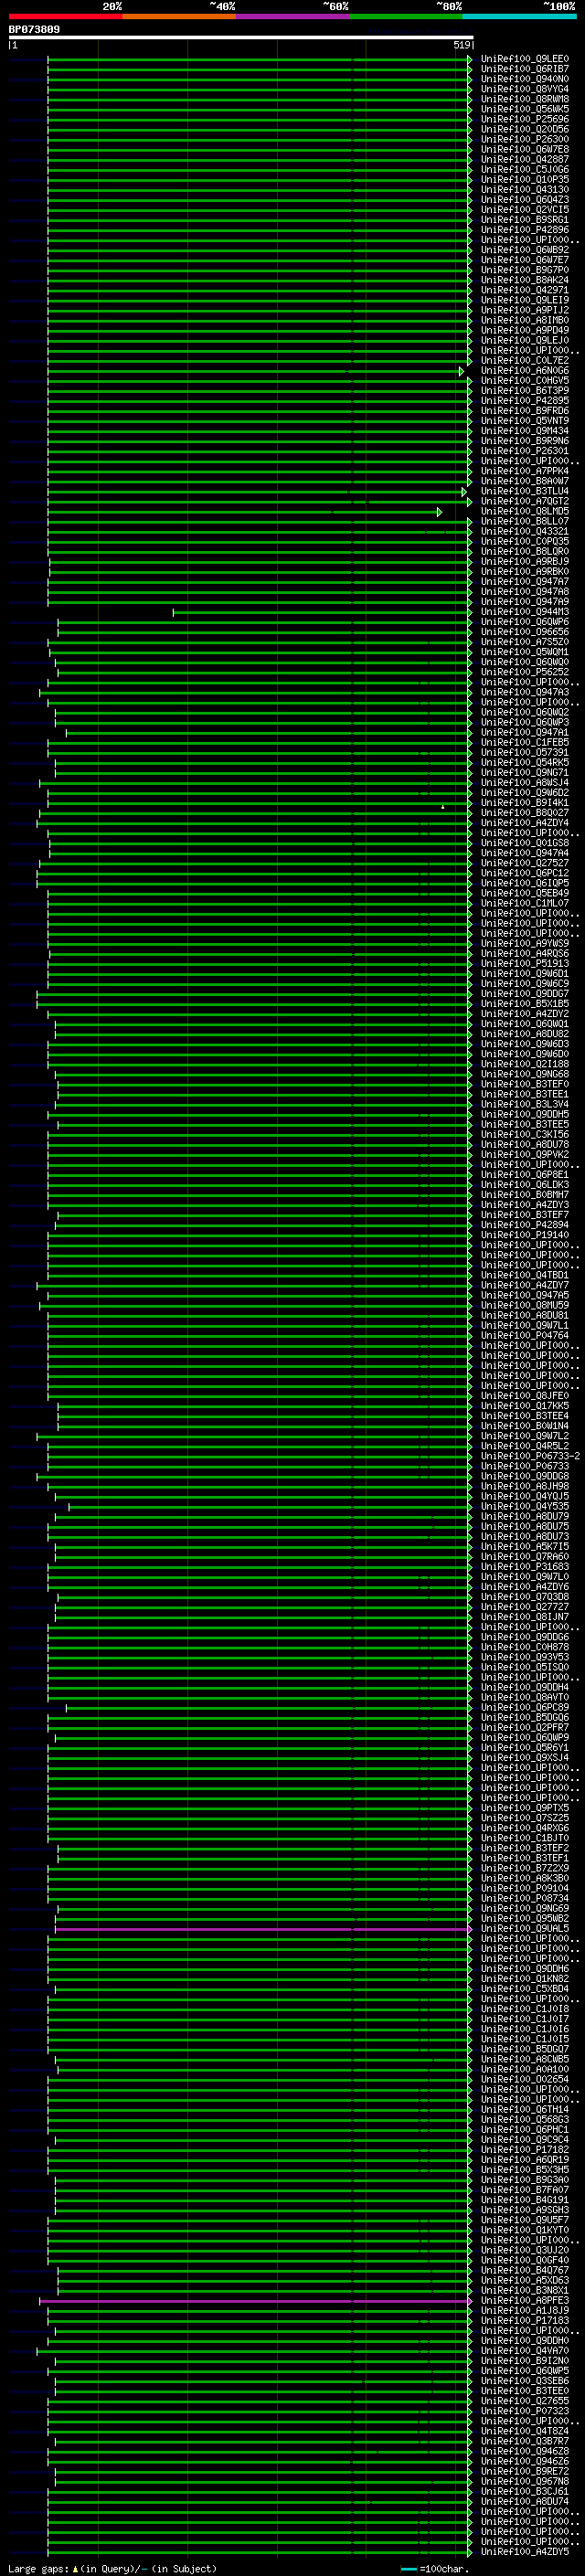Image resolution: width=585 pixels, height=2576 pixels.
Task: Select hit UniRef100_B3TLU4
Action: [x=525, y=491]
